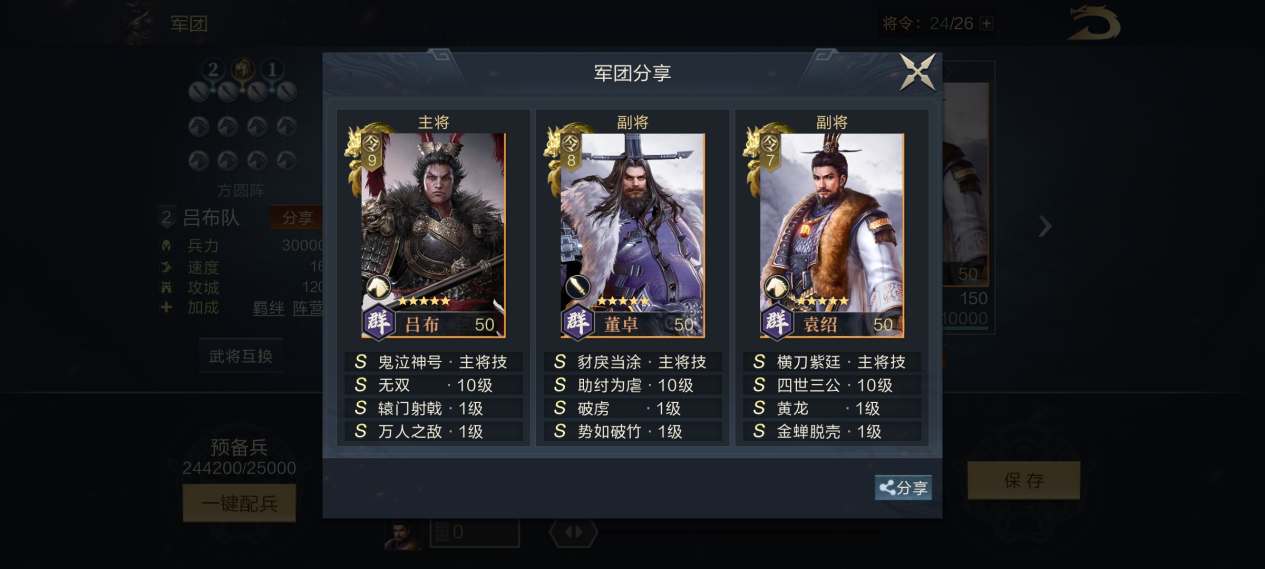Open 董卓 general portrait card
The width and height of the screenshot is (1265, 569).
[632, 235]
